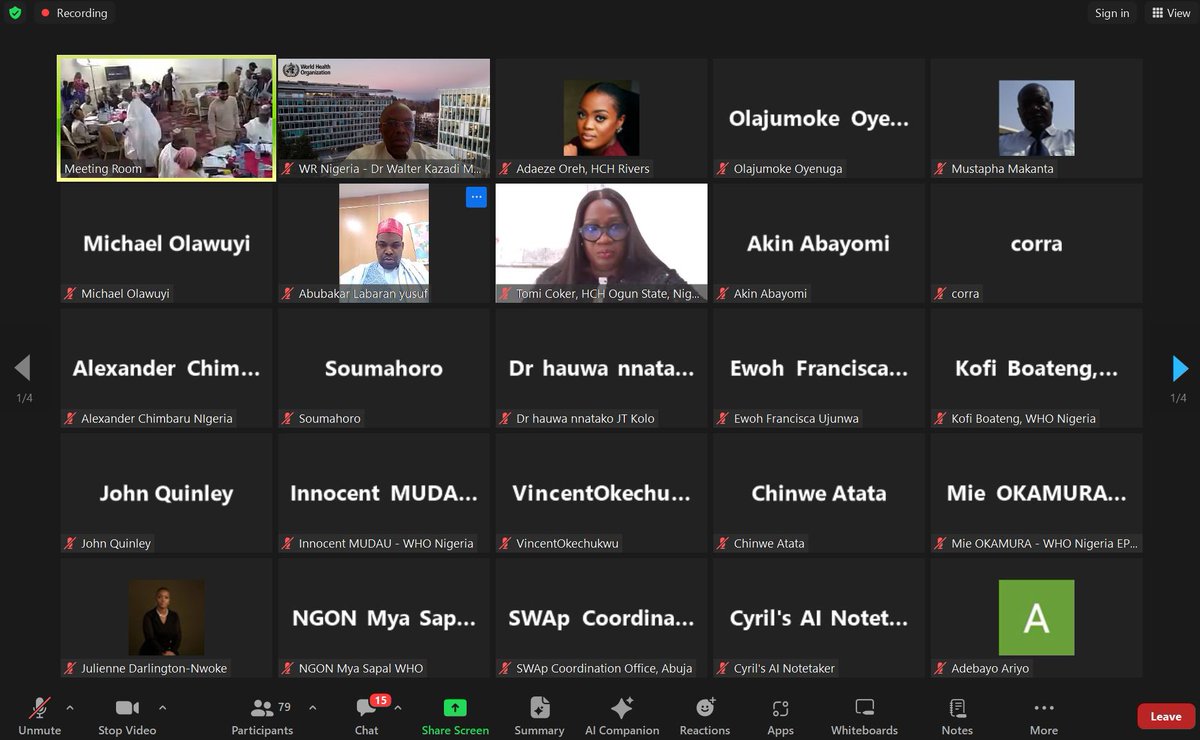The image size is (1200, 740).
Task: Click the Mie OKAMURA - WHO Nigeria tile
Action: [x=1037, y=493]
